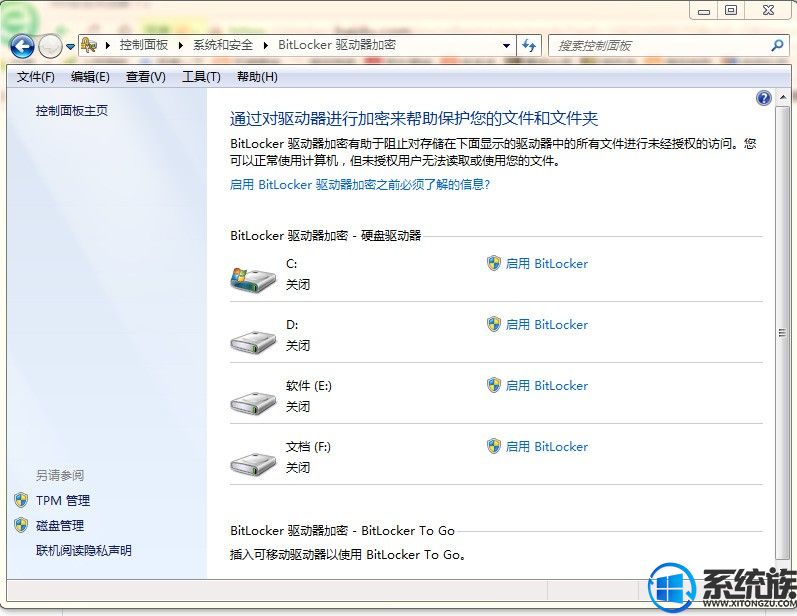Open the 工具(T) menu
The image size is (797, 616).
click(201, 77)
